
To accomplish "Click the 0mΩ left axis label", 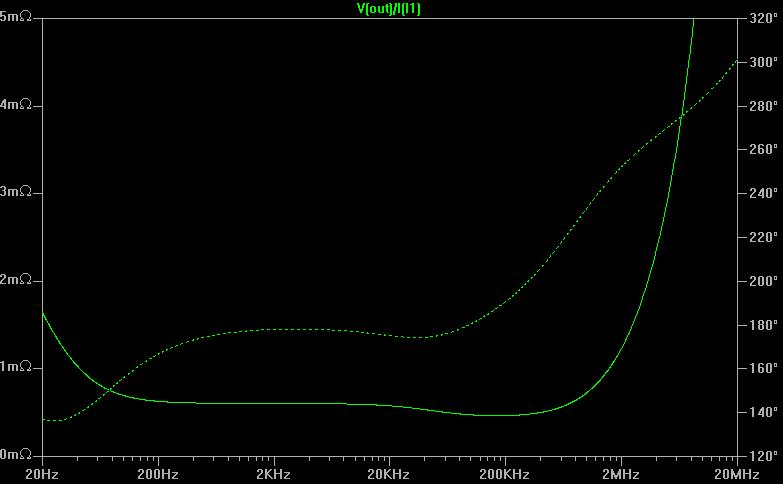I will coord(15,454).
